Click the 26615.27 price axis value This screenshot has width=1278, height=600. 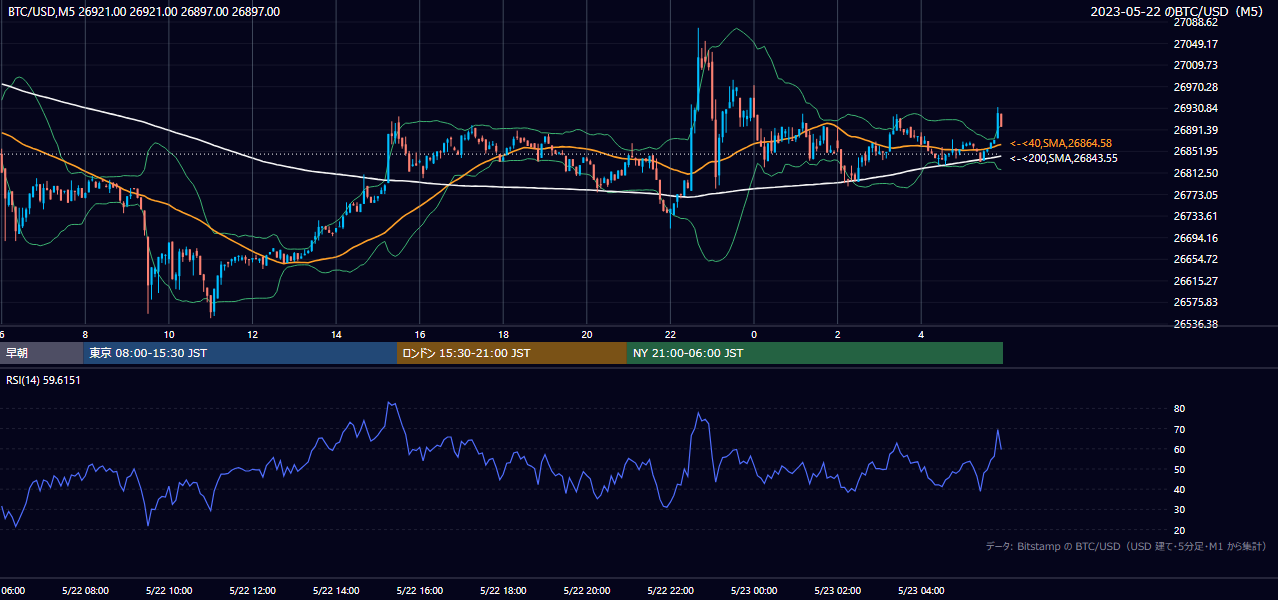1196,281
